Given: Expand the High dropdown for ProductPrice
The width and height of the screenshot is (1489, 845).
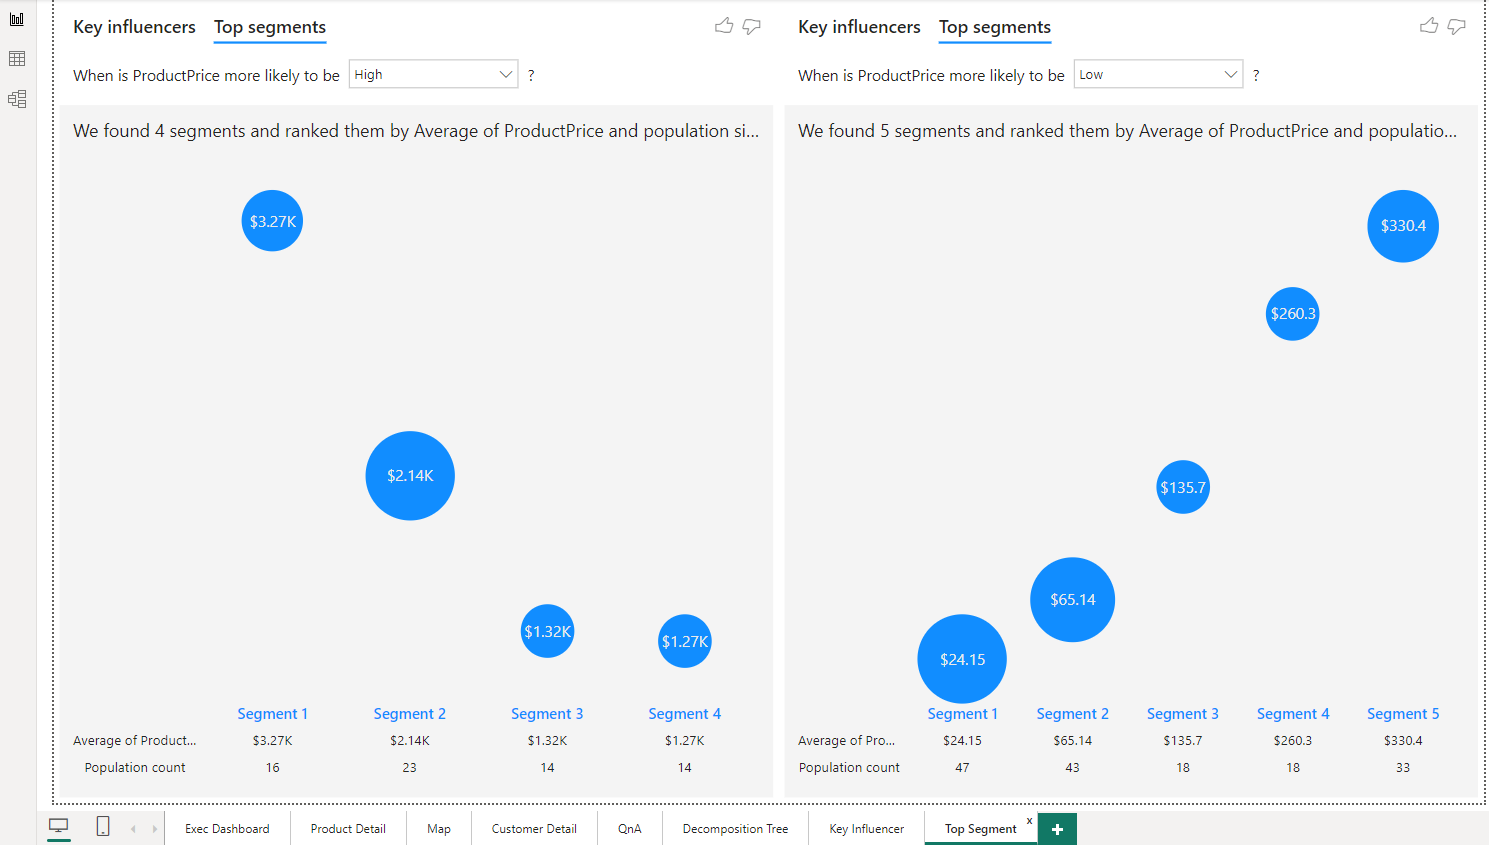Looking at the screenshot, I should [x=433, y=75].
